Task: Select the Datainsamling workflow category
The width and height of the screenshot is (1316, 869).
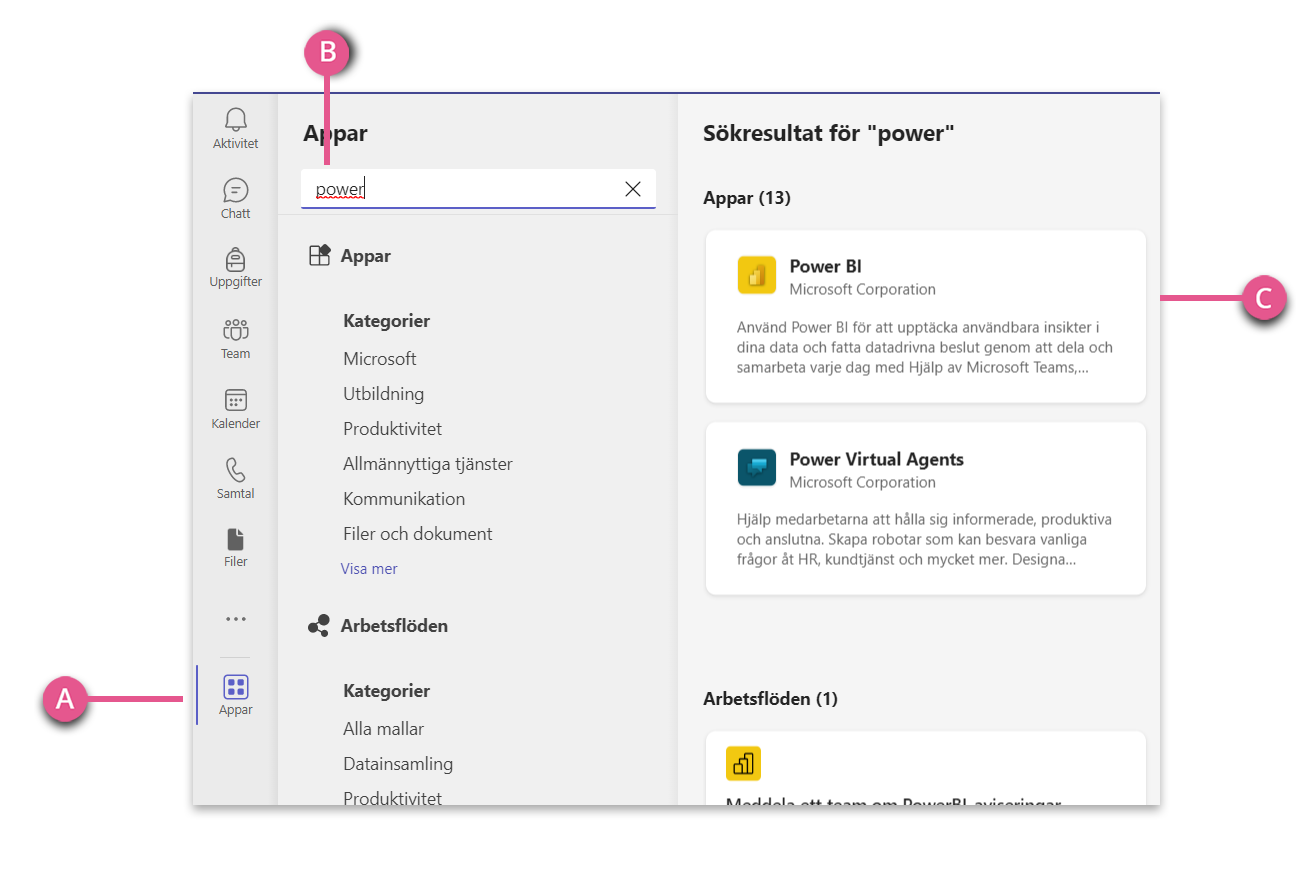Action: click(x=398, y=764)
